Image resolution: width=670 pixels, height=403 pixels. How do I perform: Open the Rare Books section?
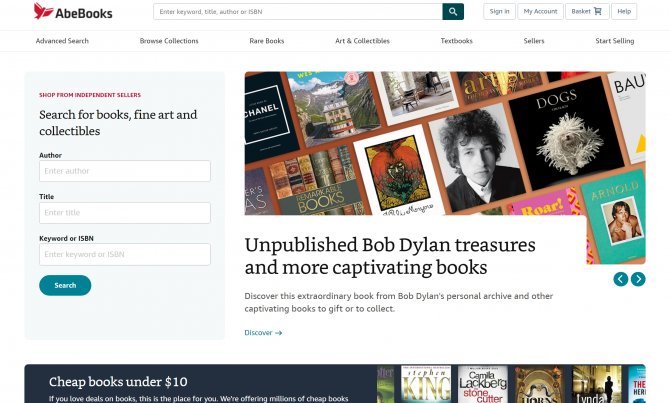pos(267,41)
